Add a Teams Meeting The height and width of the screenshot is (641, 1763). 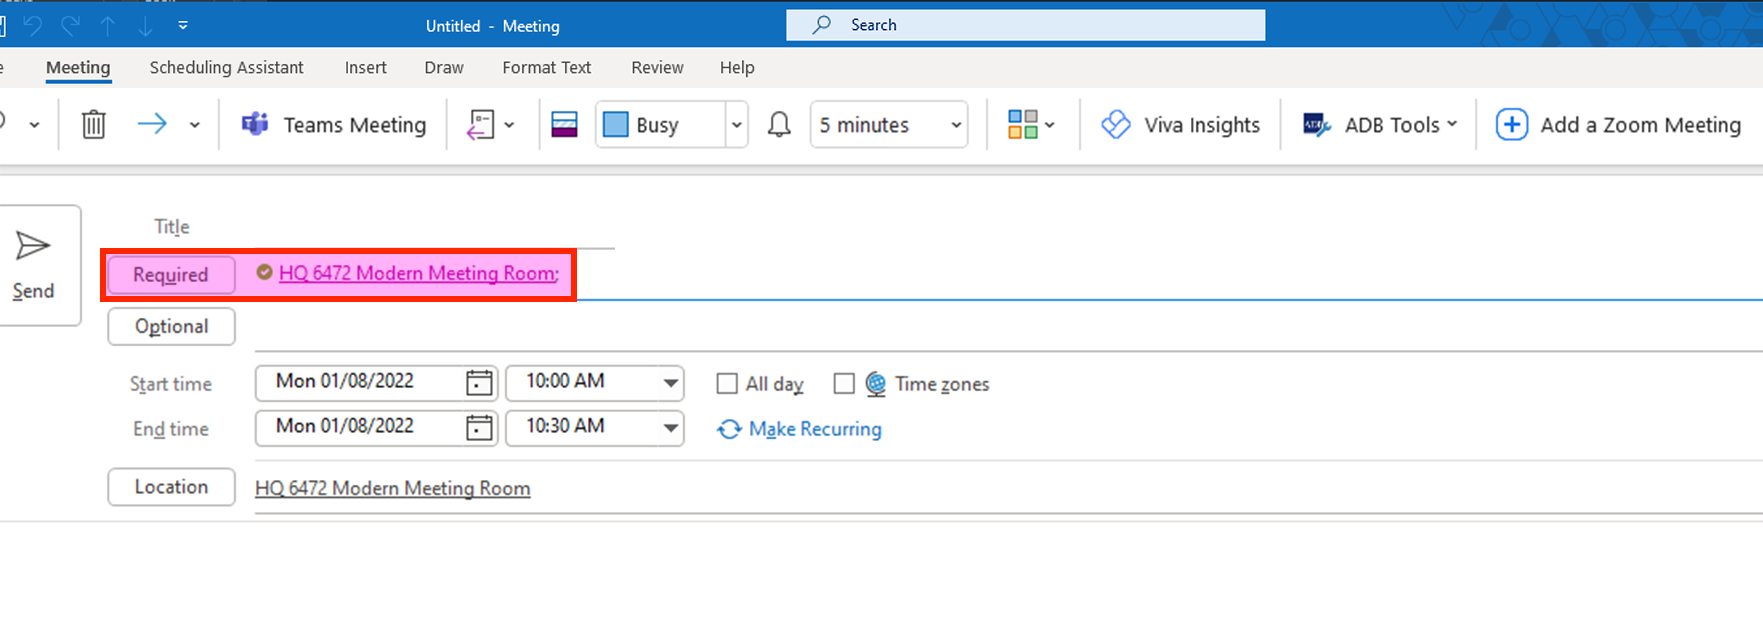tap(334, 125)
